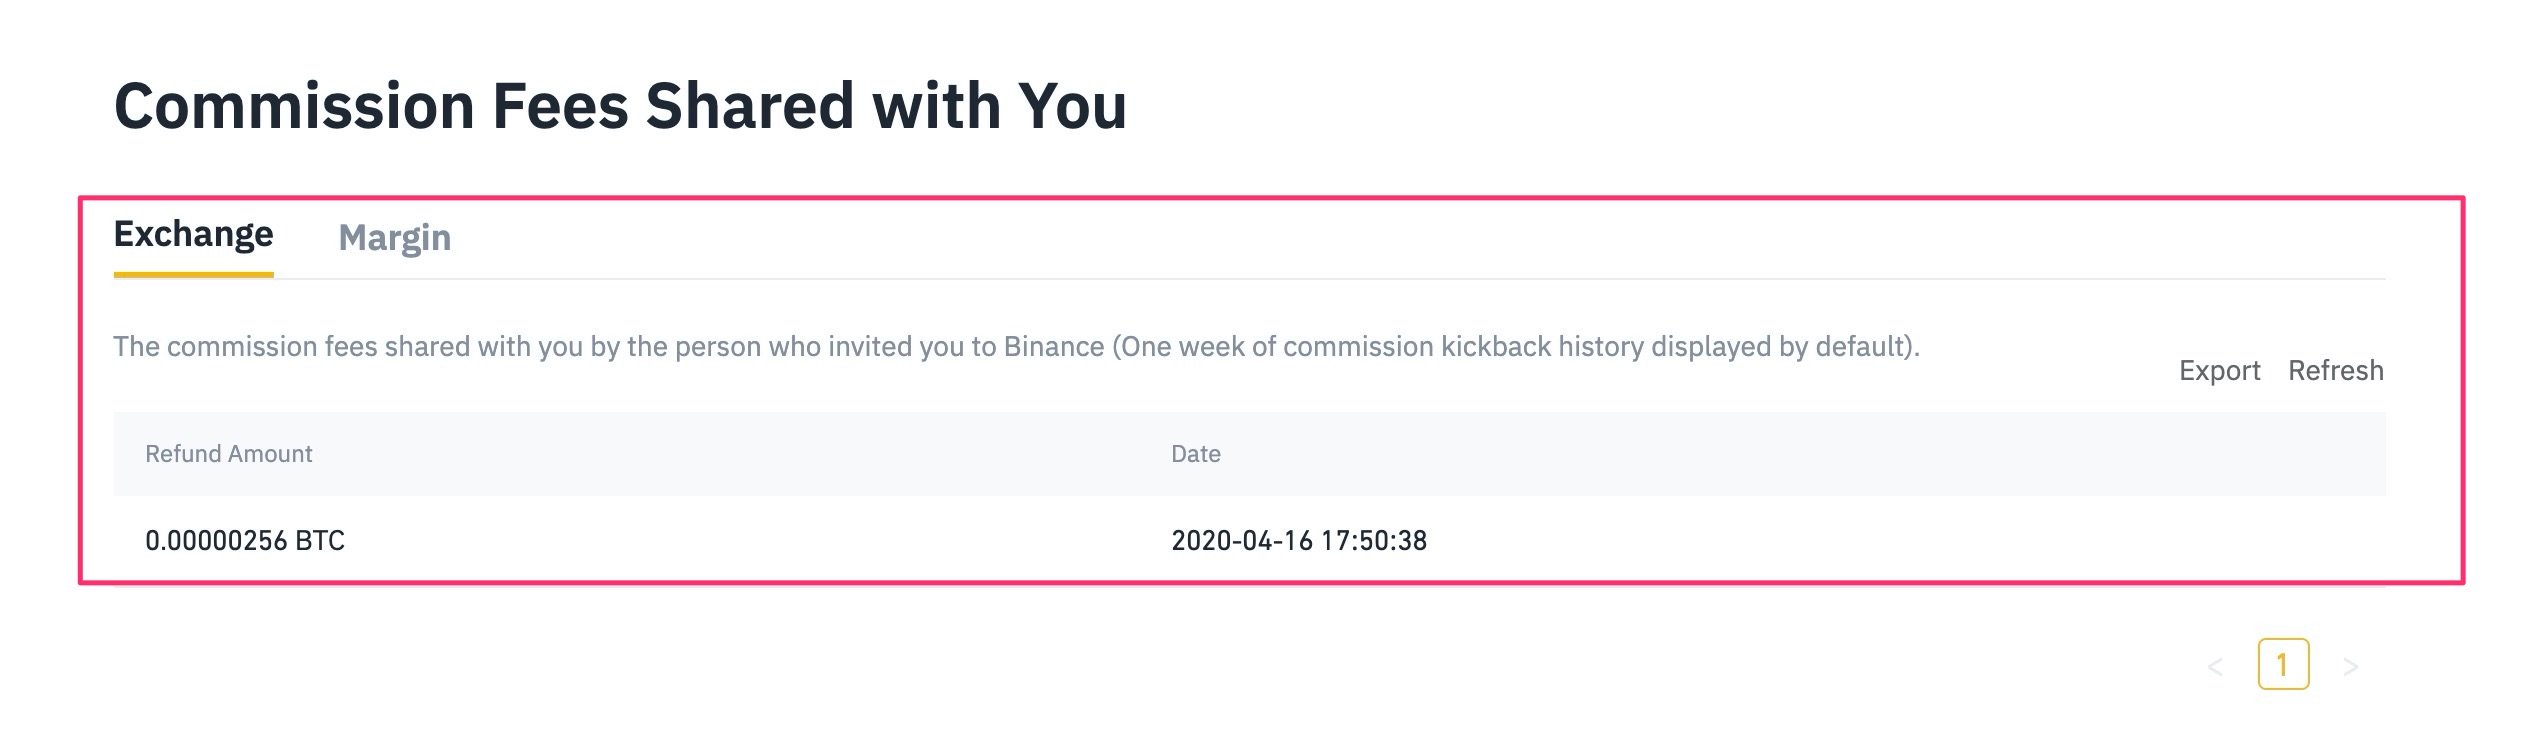Click the word Commission in the page title
2526x754 pixels.
[x=294, y=106]
